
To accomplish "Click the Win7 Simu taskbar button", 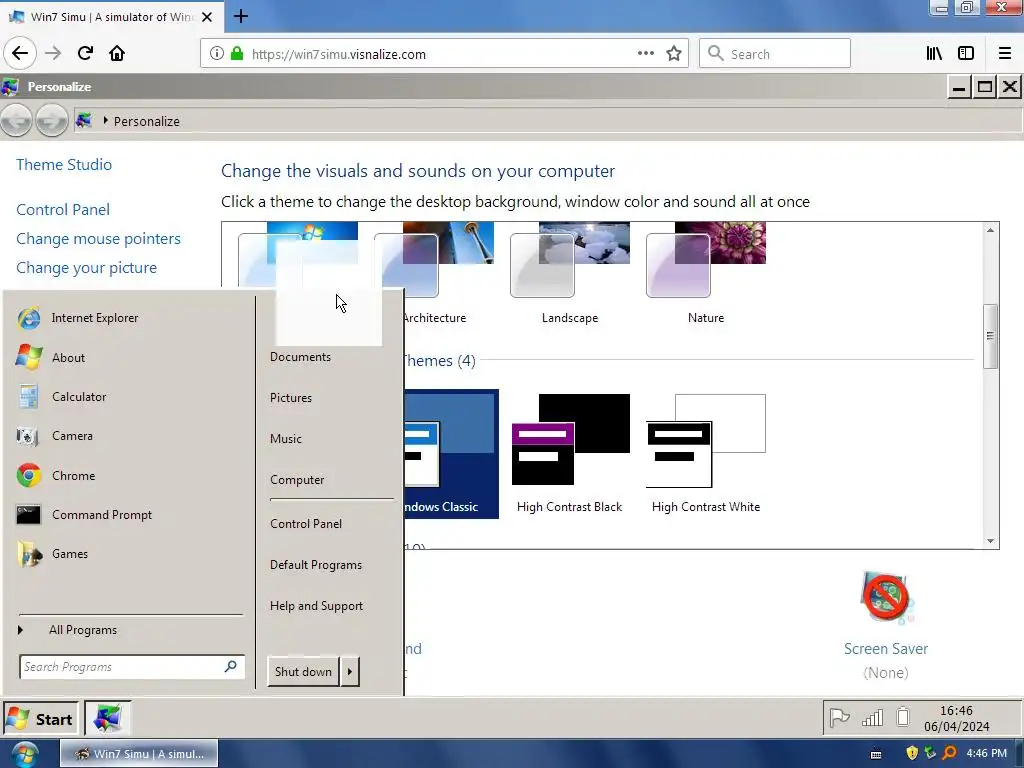I will [x=139, y=754].
